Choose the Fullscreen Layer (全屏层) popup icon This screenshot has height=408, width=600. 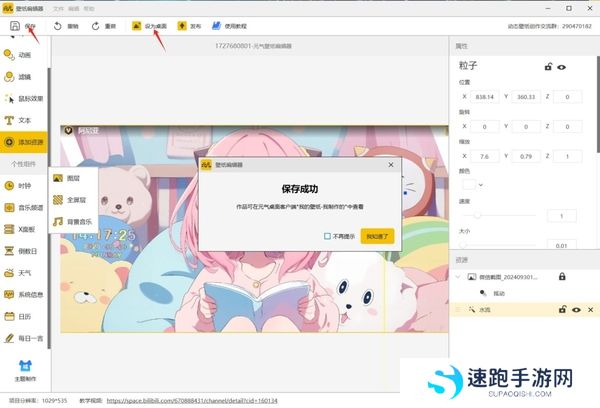click(x=58, y=200)
